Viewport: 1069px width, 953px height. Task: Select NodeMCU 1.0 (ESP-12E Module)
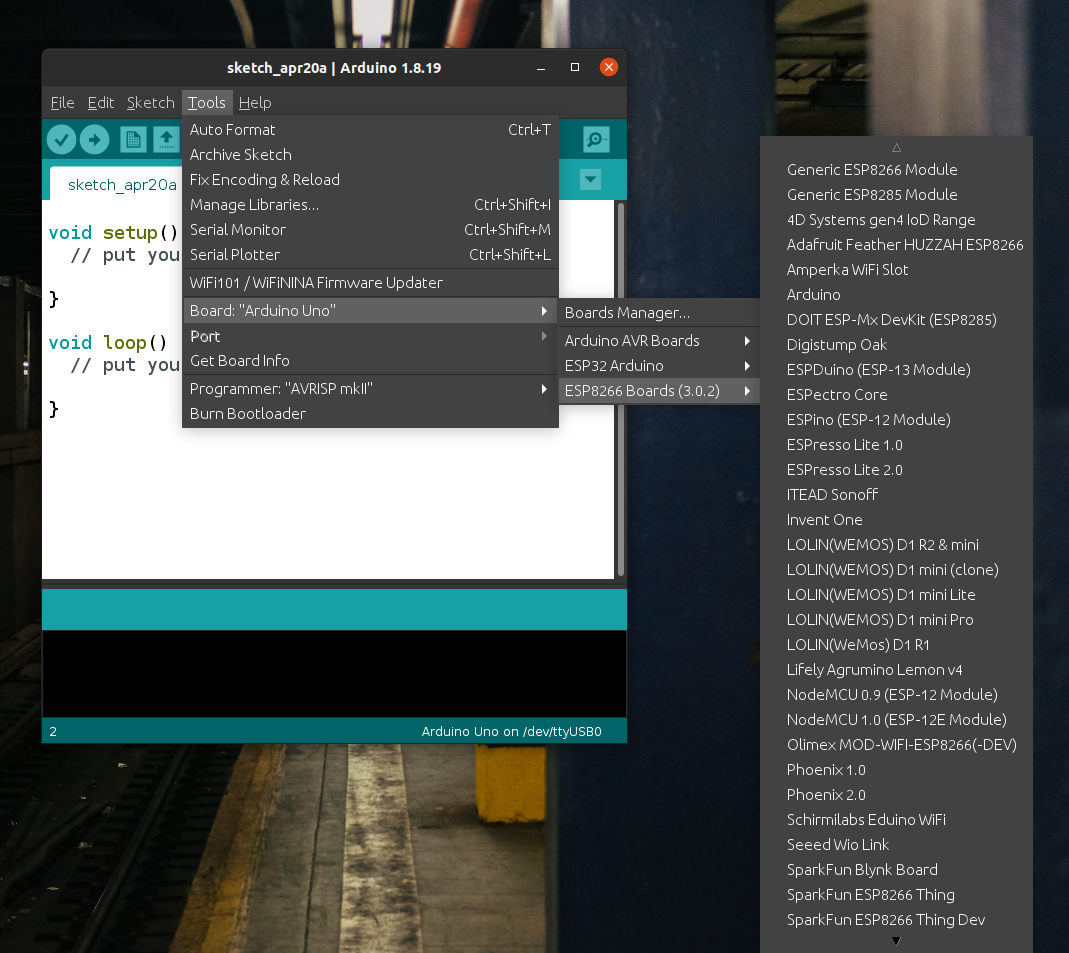[897, 720]
